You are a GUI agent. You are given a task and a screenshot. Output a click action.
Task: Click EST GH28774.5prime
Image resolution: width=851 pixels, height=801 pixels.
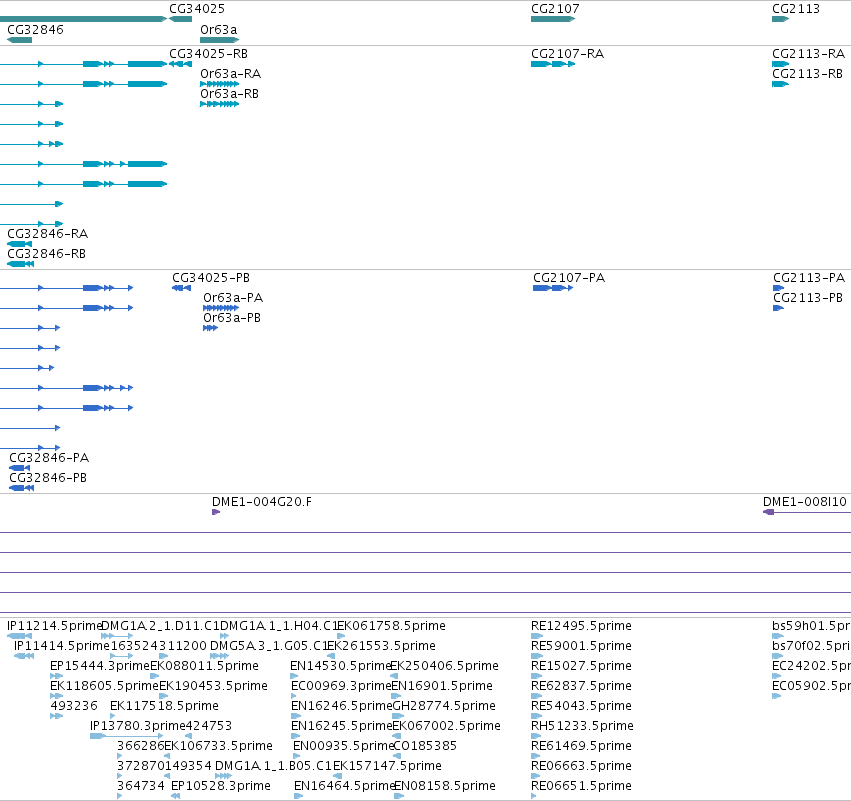[443, 706]
